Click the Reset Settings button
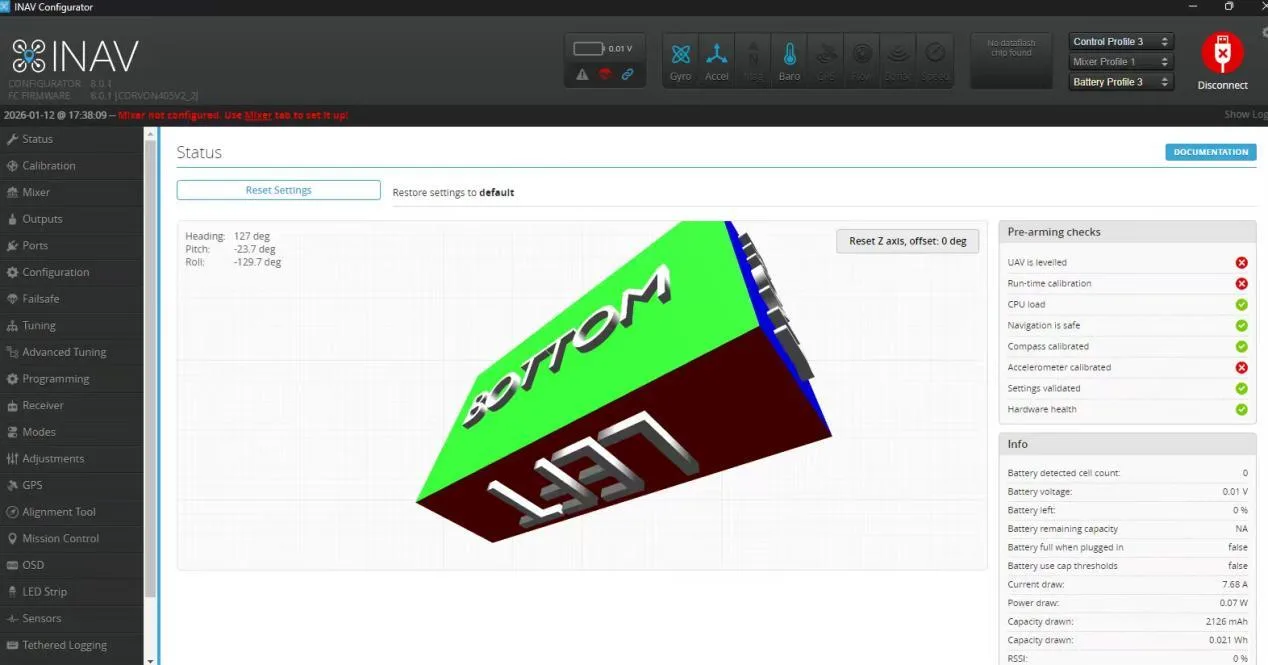The width and height of the screenshot is (1268, 665). click(x=279, y=190)
